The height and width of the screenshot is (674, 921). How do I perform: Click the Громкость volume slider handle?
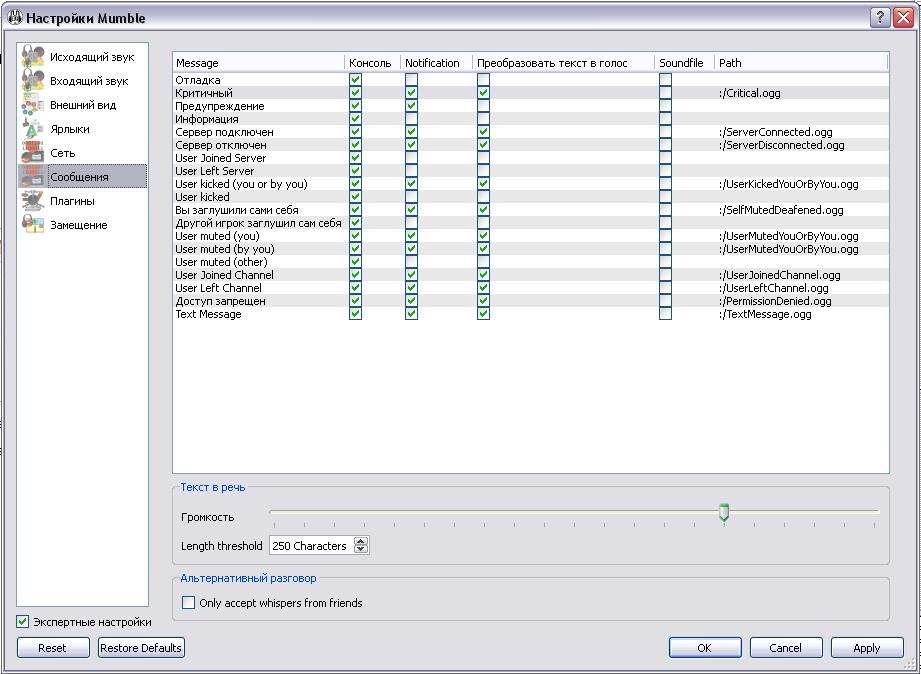(724, 513)
